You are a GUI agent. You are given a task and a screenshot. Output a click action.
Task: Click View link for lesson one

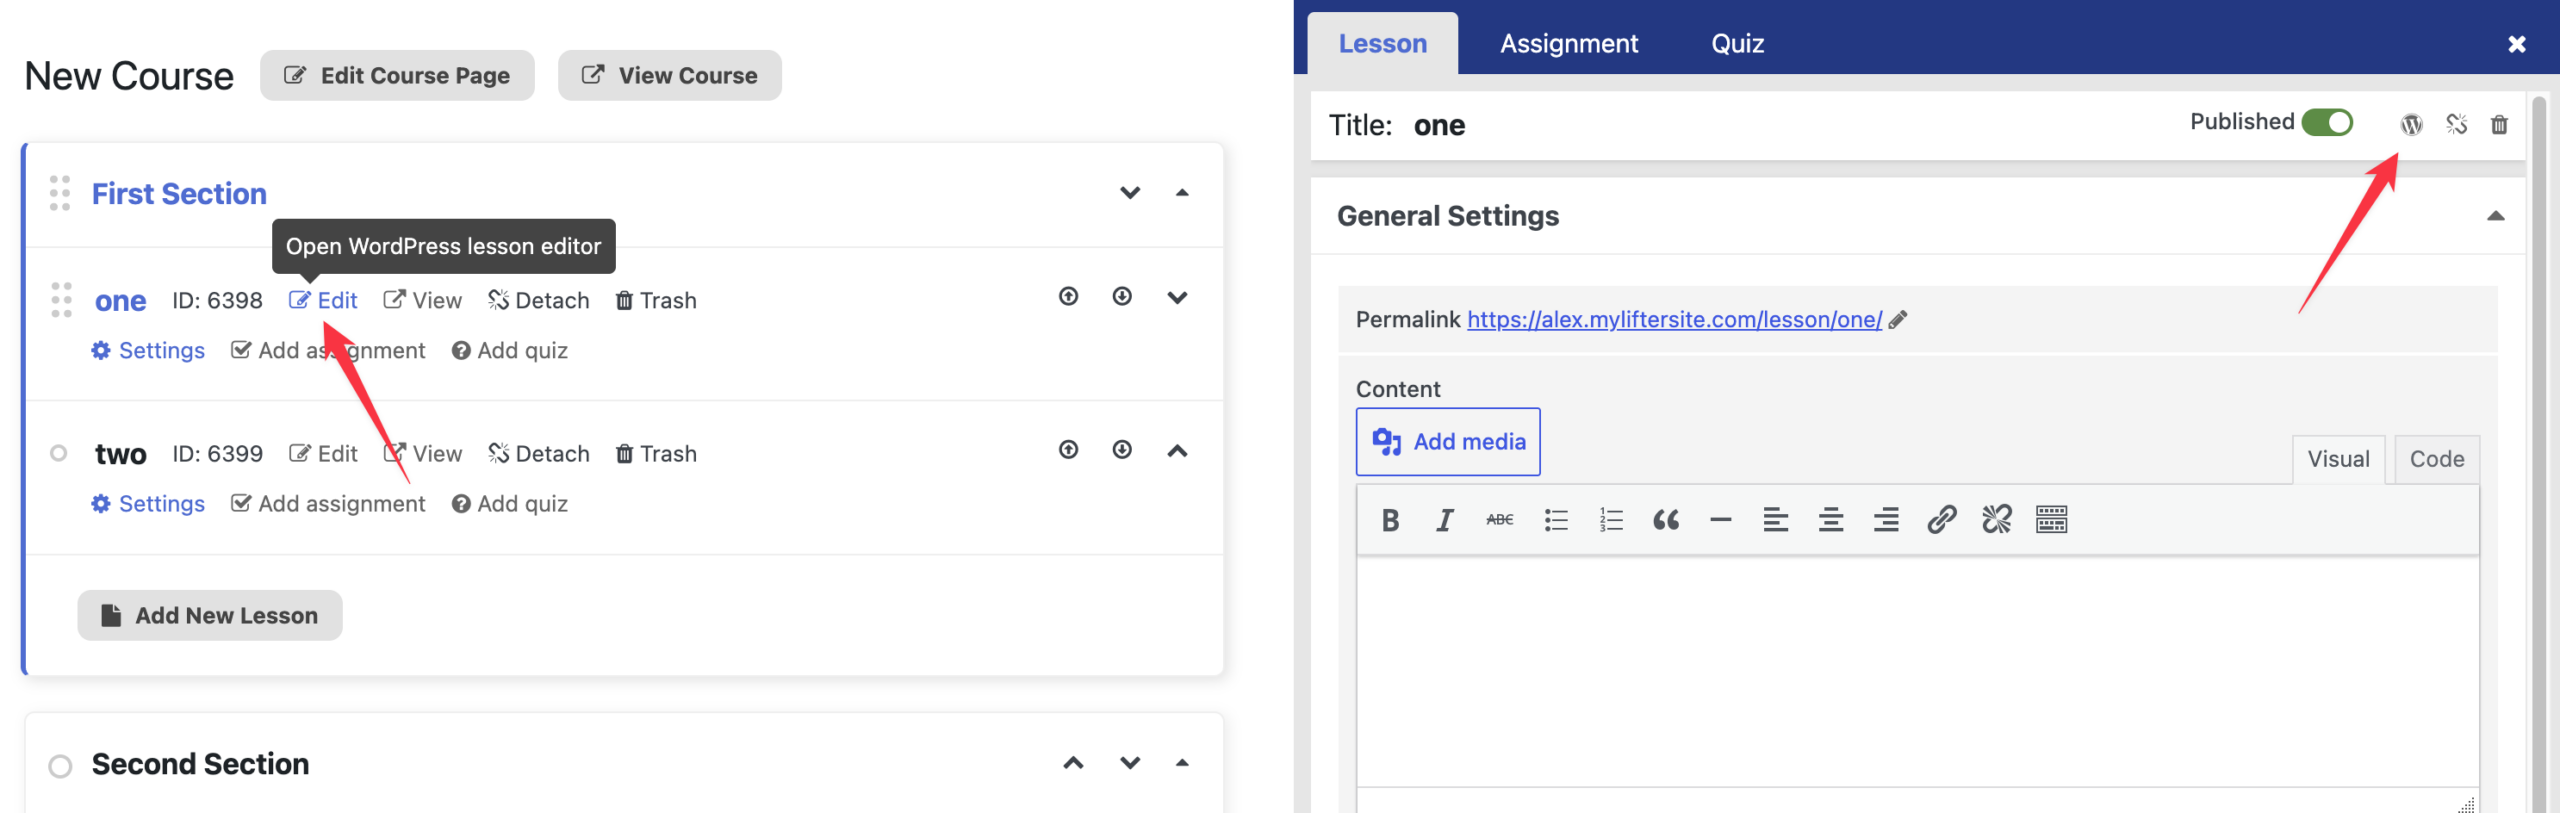tap(422, 300)
